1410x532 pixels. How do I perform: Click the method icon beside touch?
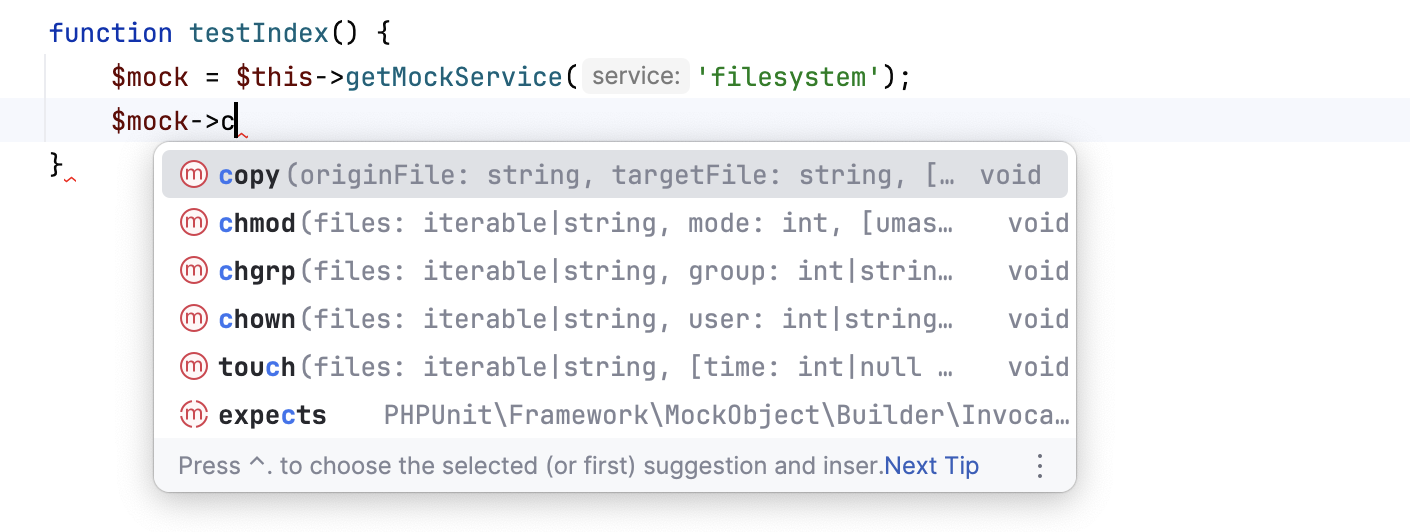pos(193,367)
